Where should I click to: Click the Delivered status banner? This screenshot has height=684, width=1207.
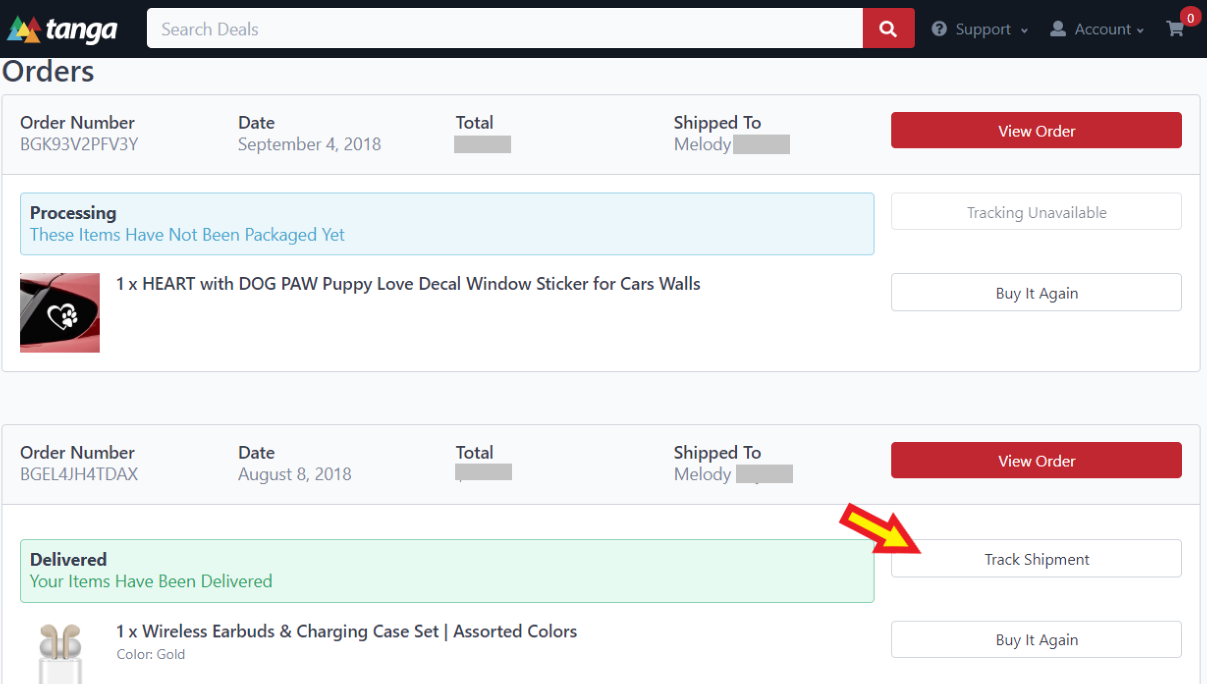coord(446,570)
